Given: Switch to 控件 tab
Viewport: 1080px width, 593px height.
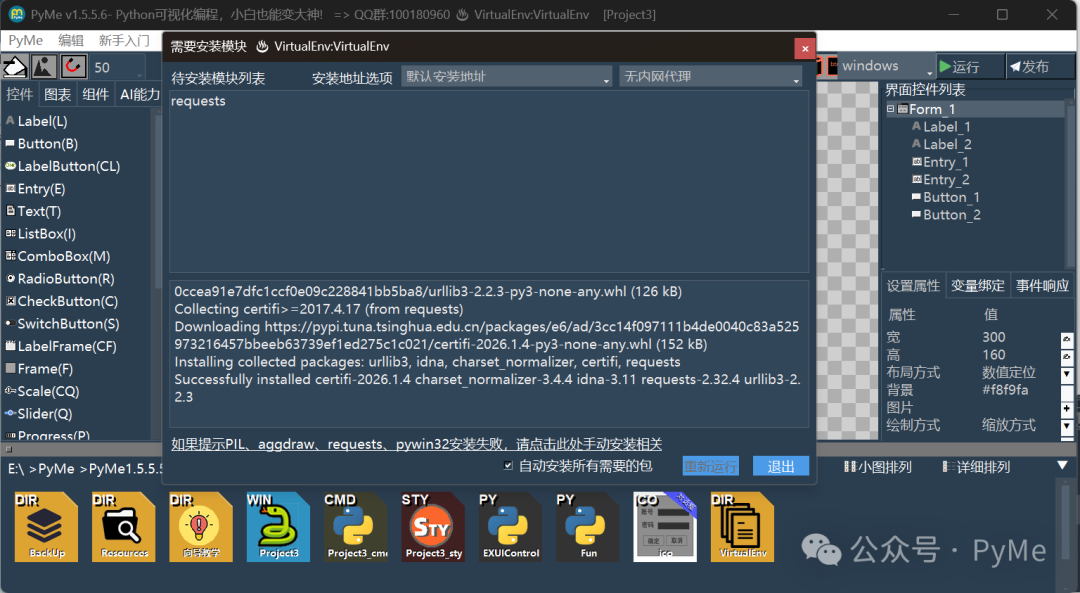Looking at the screenshot, I should tap(19, 94).
